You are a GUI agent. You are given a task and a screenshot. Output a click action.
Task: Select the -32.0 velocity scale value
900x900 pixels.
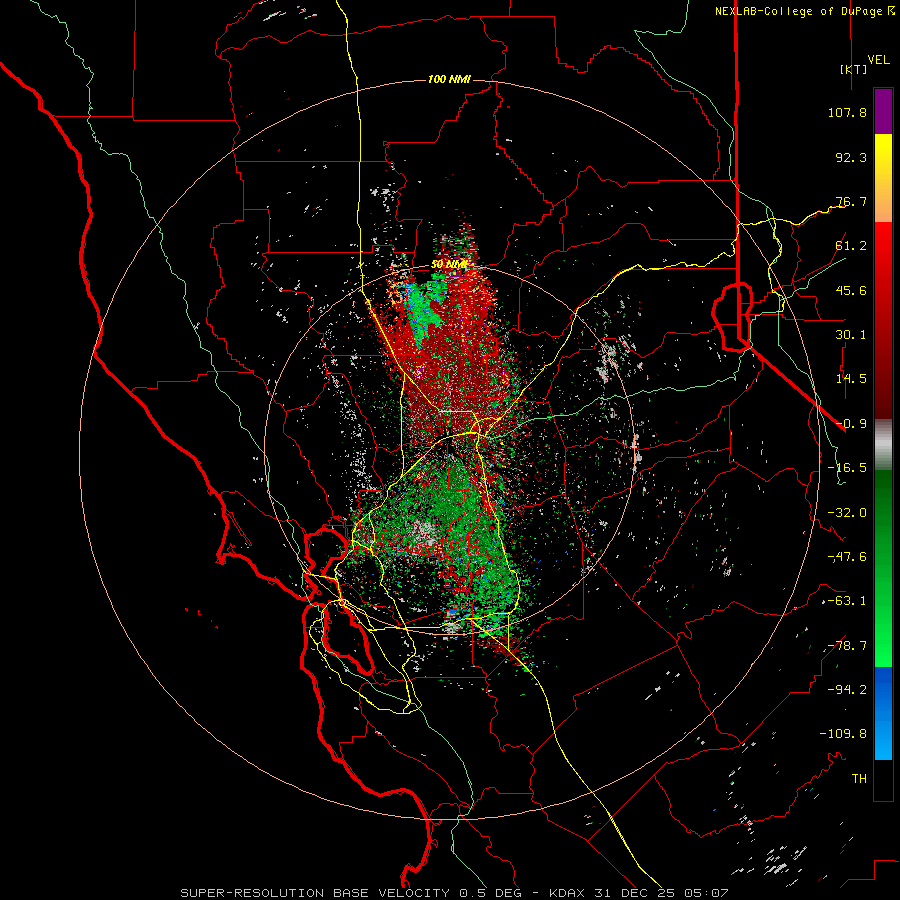(x=847, y=513)
